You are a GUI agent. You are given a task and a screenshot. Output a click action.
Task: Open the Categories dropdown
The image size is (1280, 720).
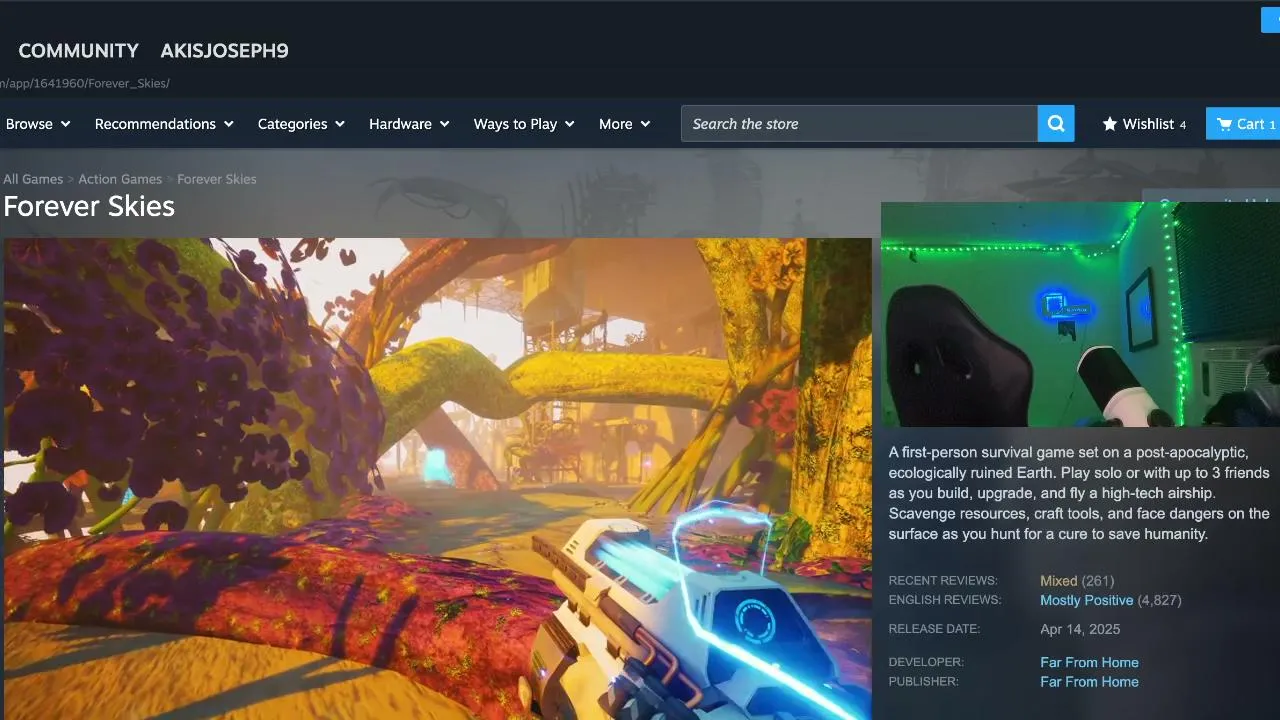(x=301, y=124)
